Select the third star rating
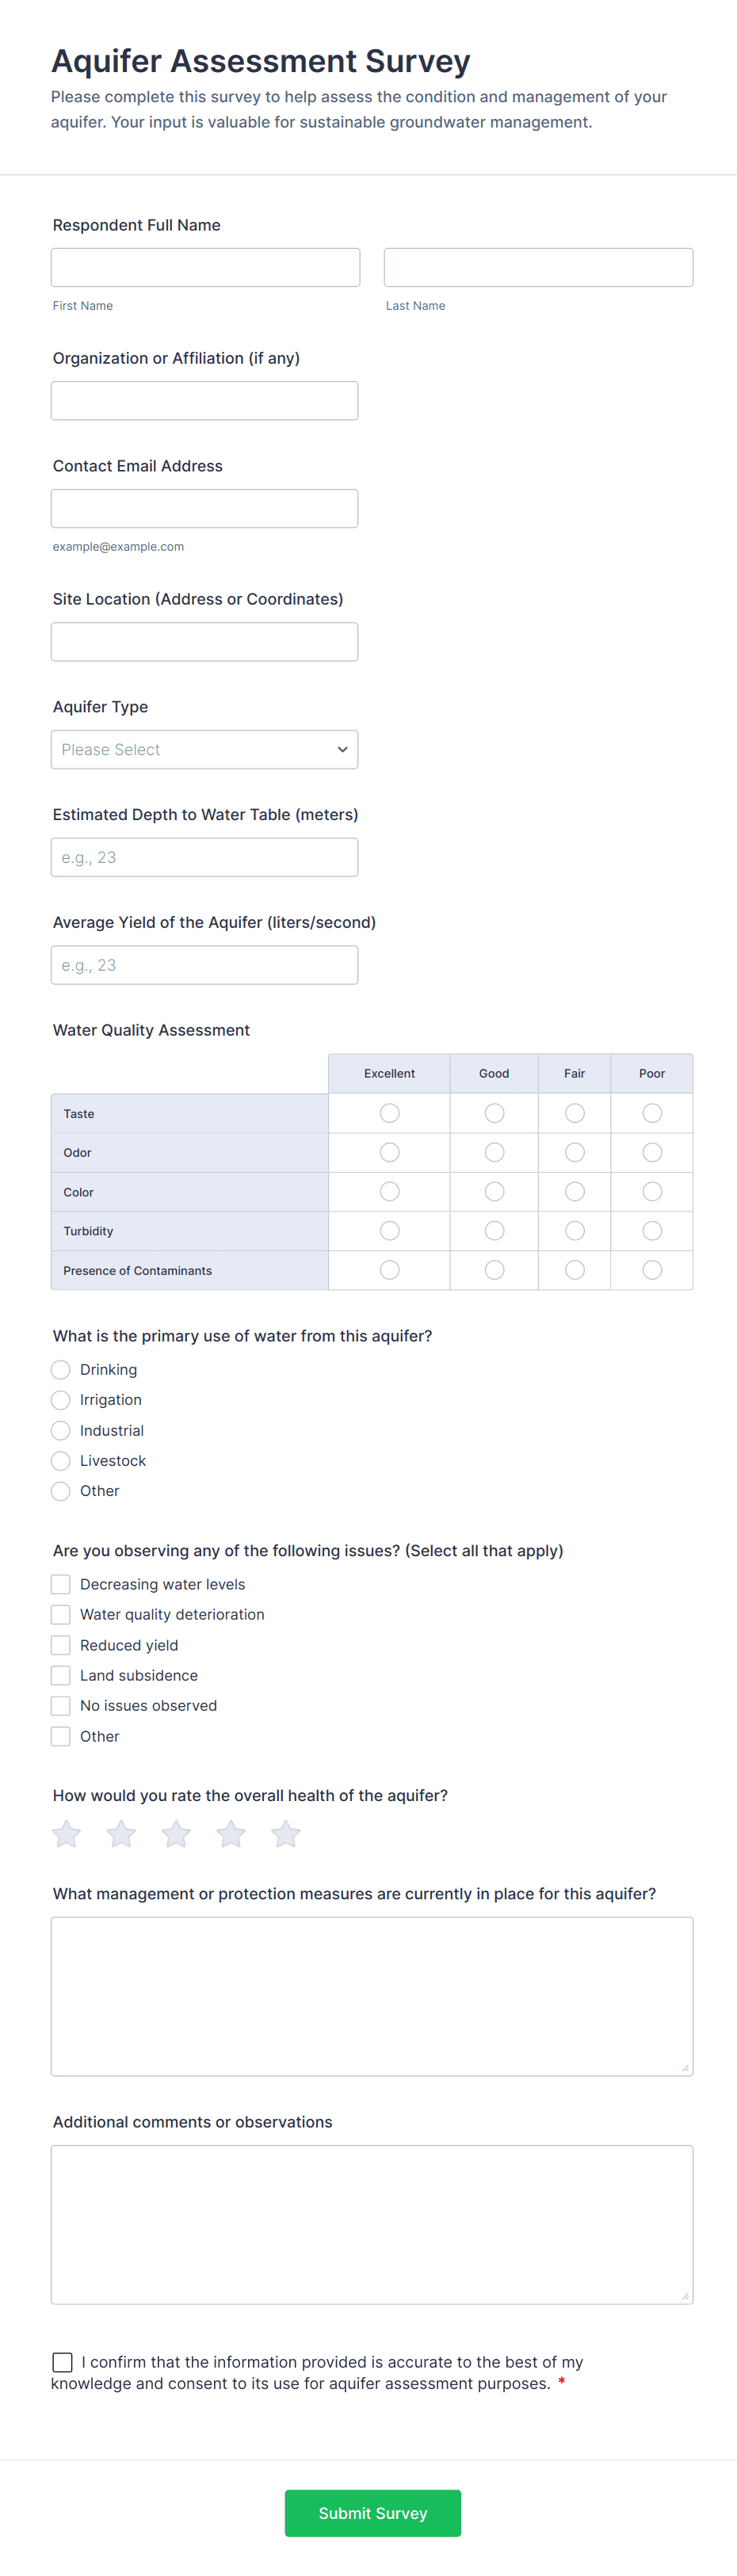The width and height of the screenshot is (737, 2576). coord(176,1834)
